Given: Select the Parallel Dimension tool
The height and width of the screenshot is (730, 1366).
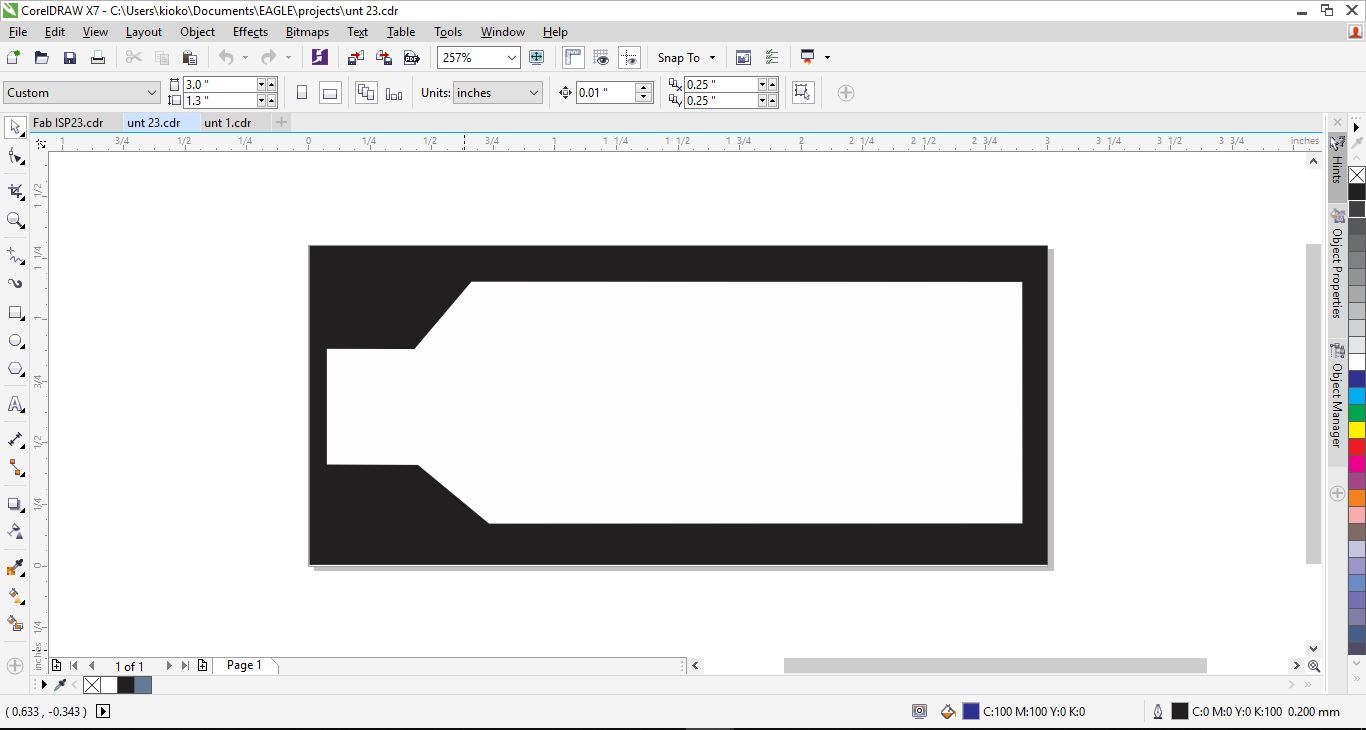Looking at the screenshot, I should pos(15,439).
